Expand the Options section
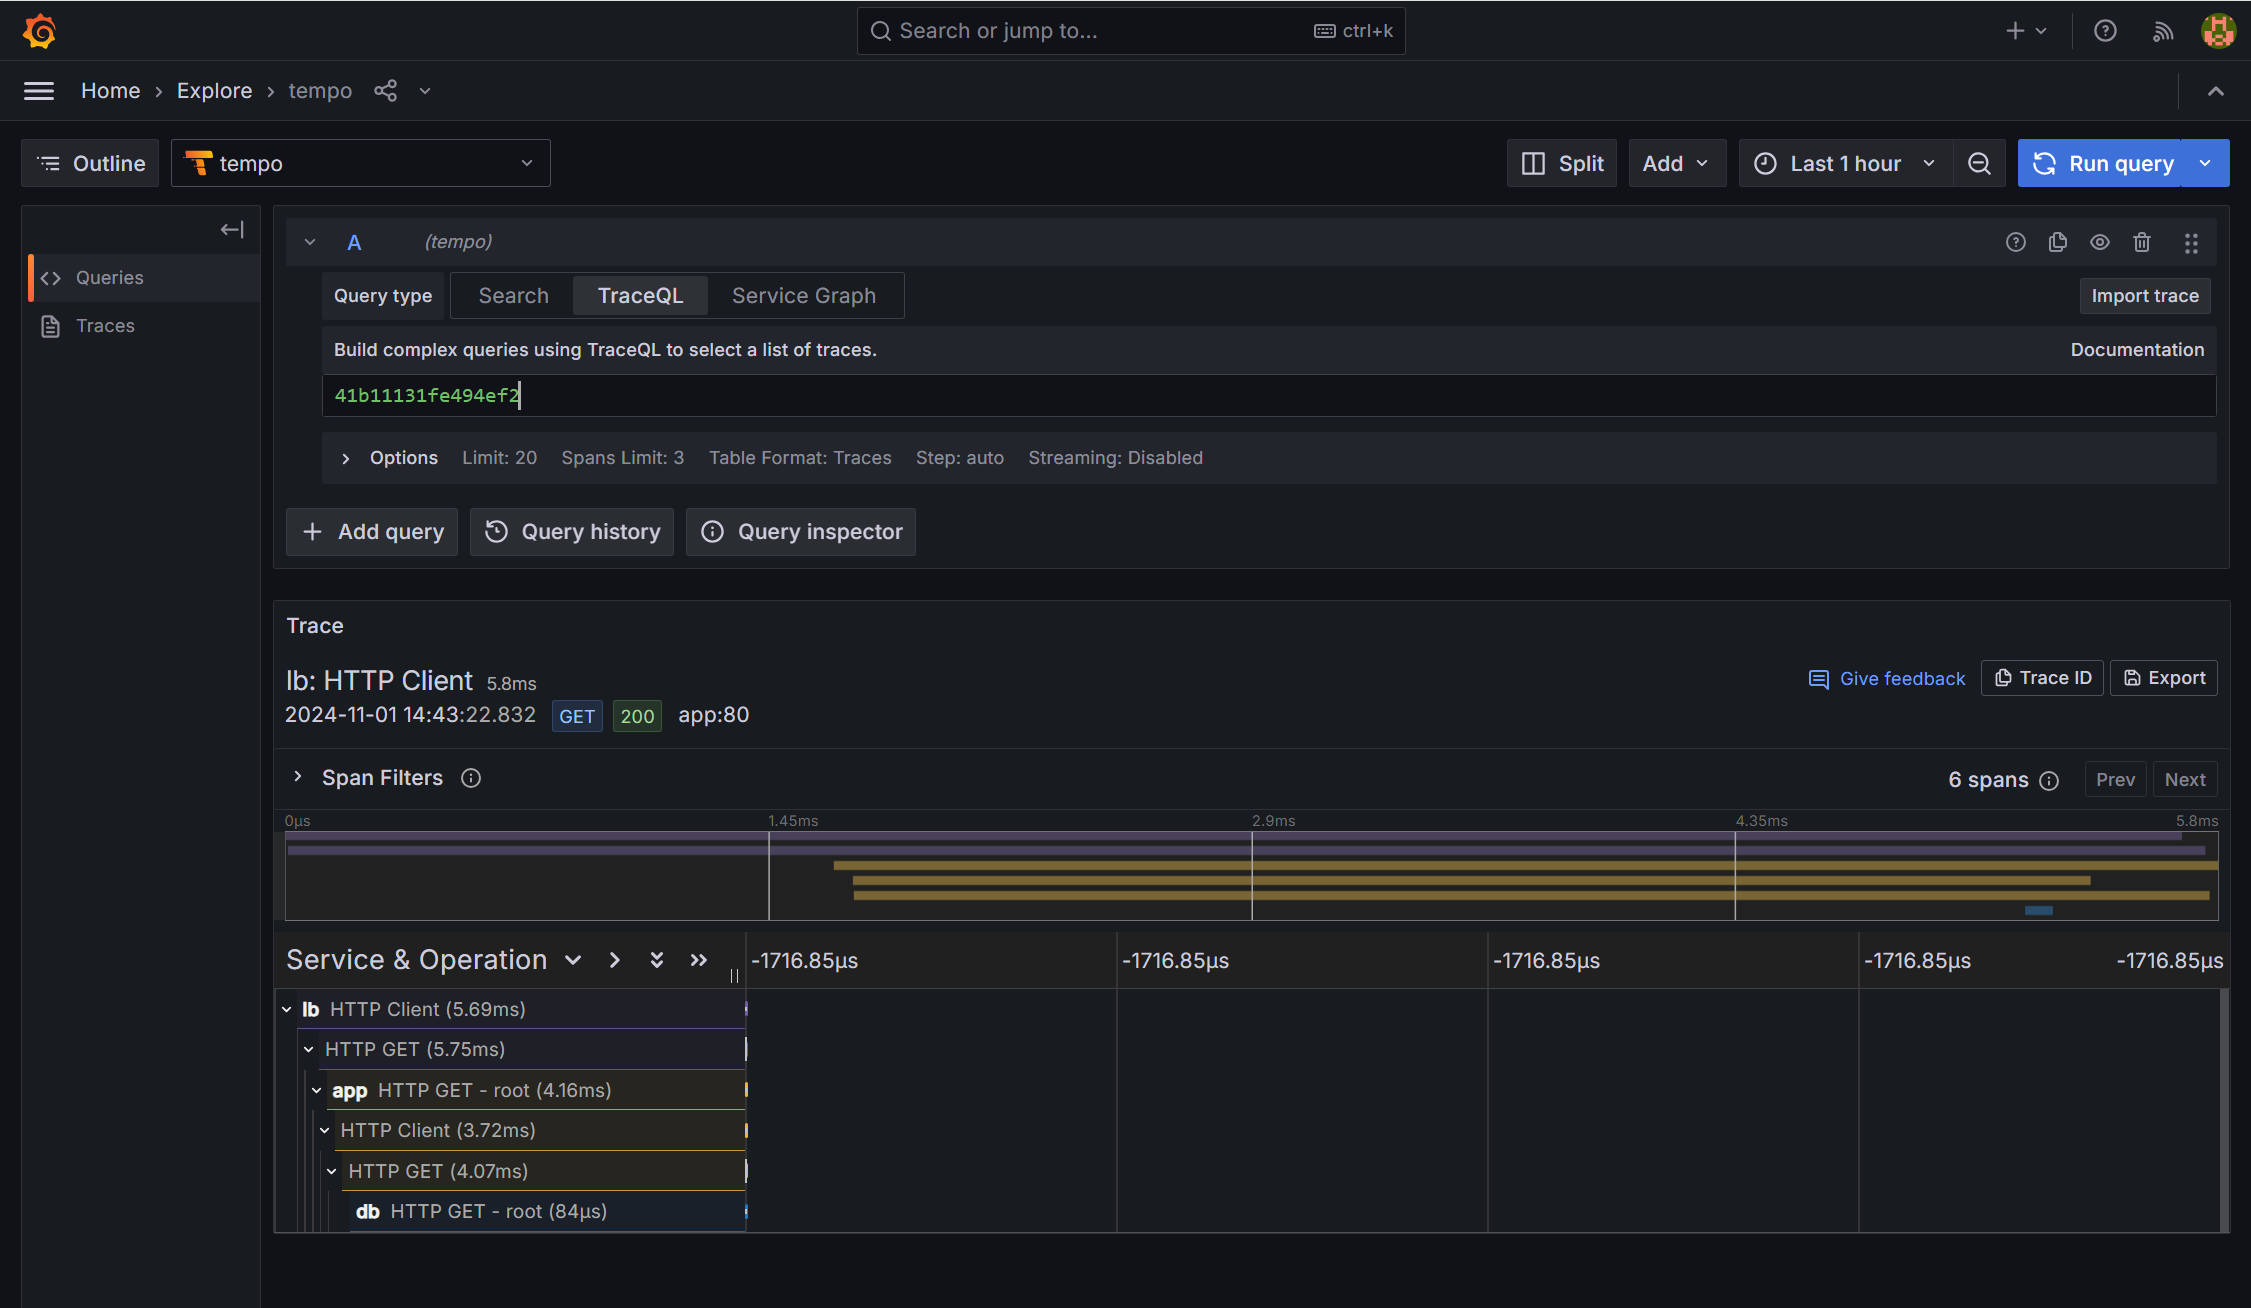2251x1308 pixels. [x=346, y=458]
